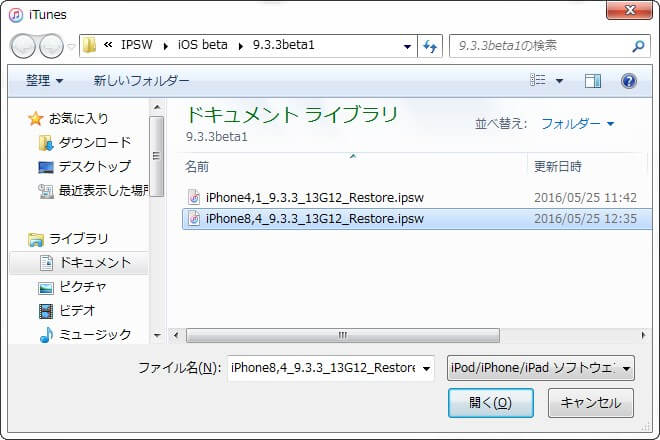This screenshot has width=660, height=440.
Task: Open the 整理 menu
Action: click(44, 80)
